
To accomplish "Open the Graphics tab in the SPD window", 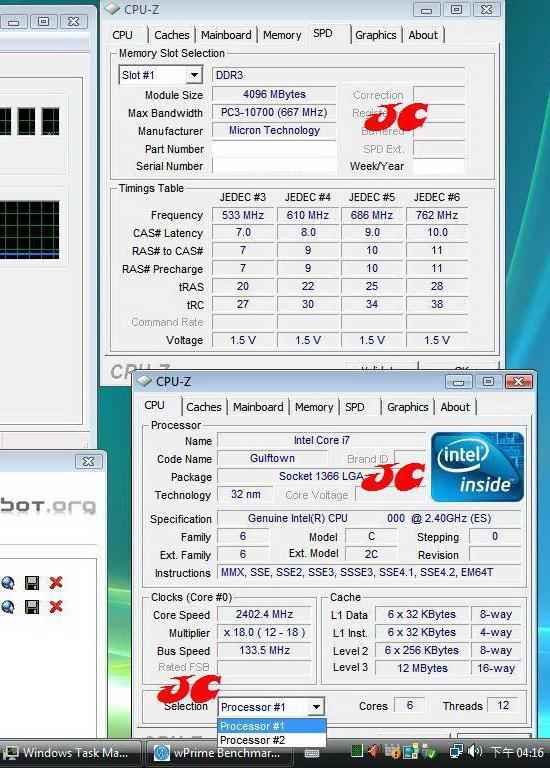I will point(376,35).
